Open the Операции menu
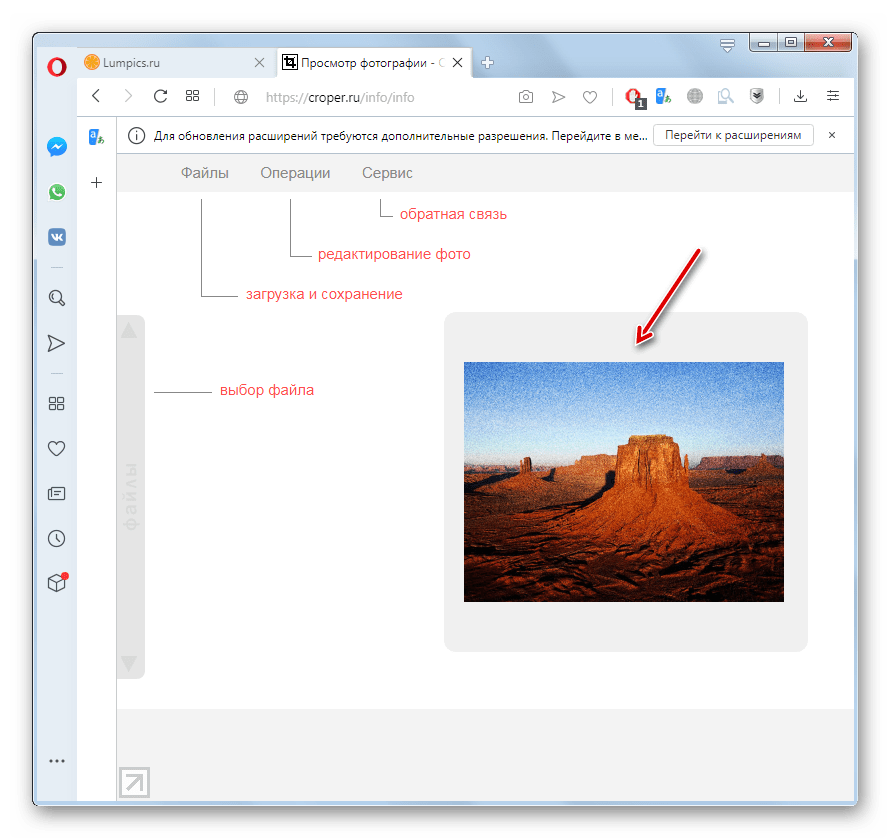The width and height of the screenshot is (891, 839). 295,173
